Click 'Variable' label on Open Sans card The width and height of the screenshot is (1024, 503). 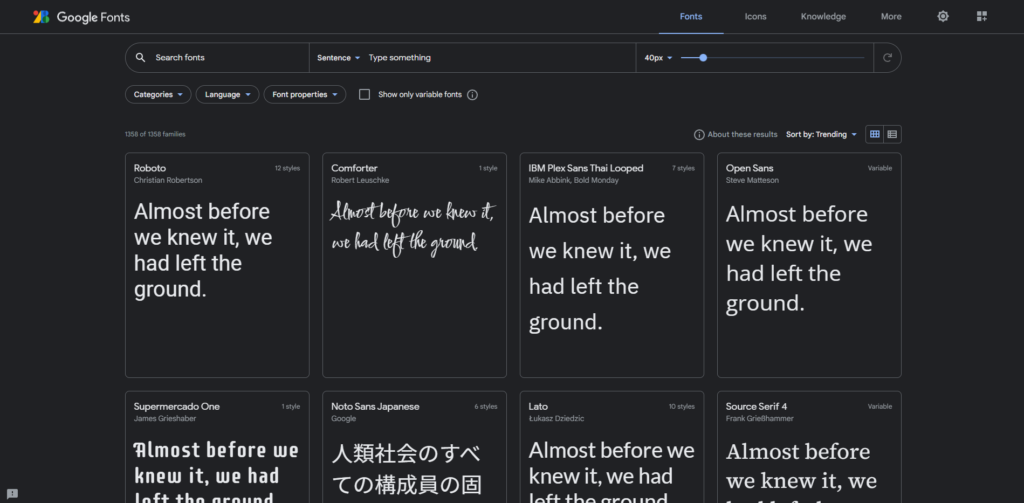tap(880, 169)
